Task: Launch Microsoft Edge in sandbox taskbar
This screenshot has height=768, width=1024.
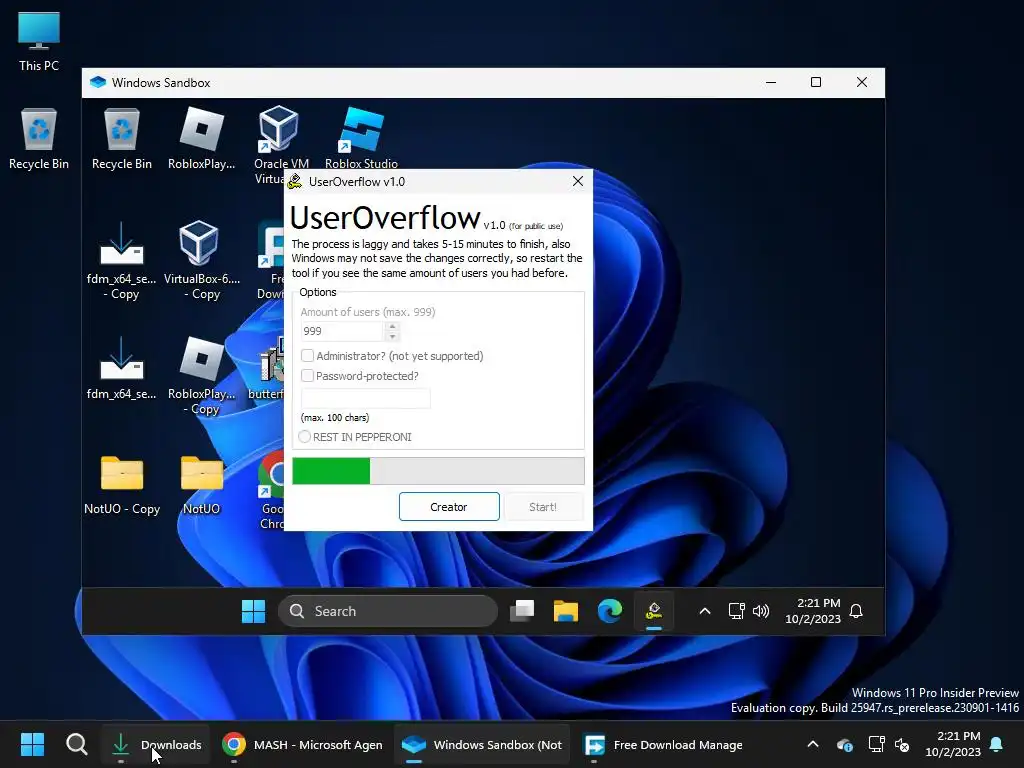Action: (610, 611)
